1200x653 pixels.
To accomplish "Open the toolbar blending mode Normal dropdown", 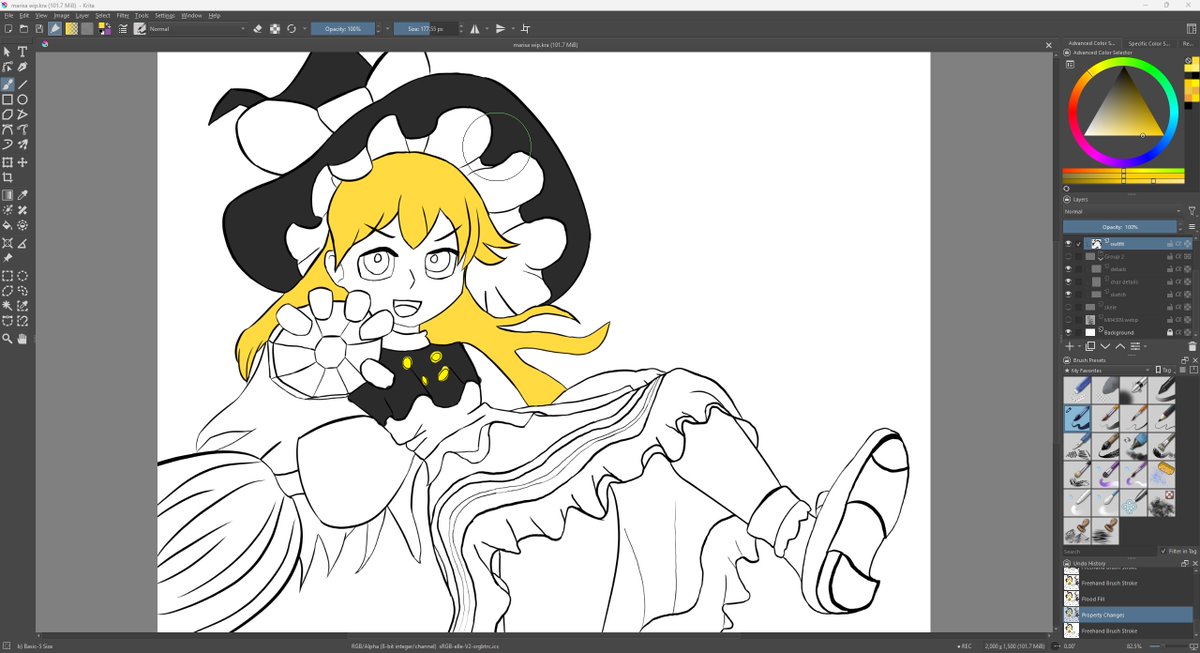I will [x=197, y=29].
